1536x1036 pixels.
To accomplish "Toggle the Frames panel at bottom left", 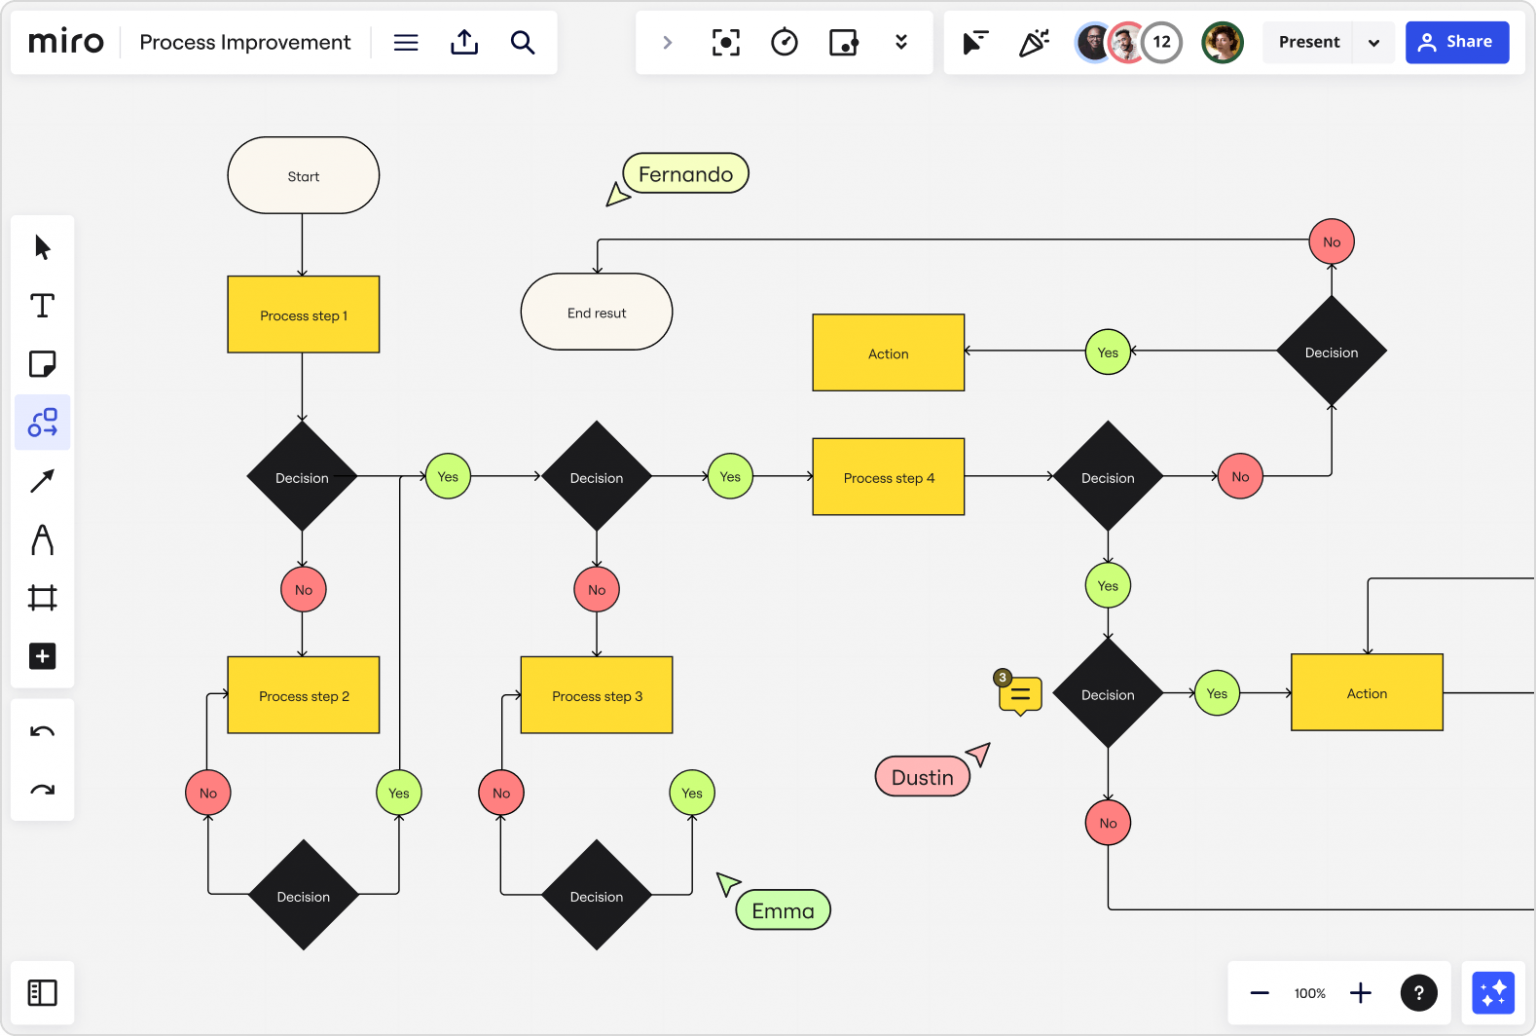I will click(x=42, y=992).
